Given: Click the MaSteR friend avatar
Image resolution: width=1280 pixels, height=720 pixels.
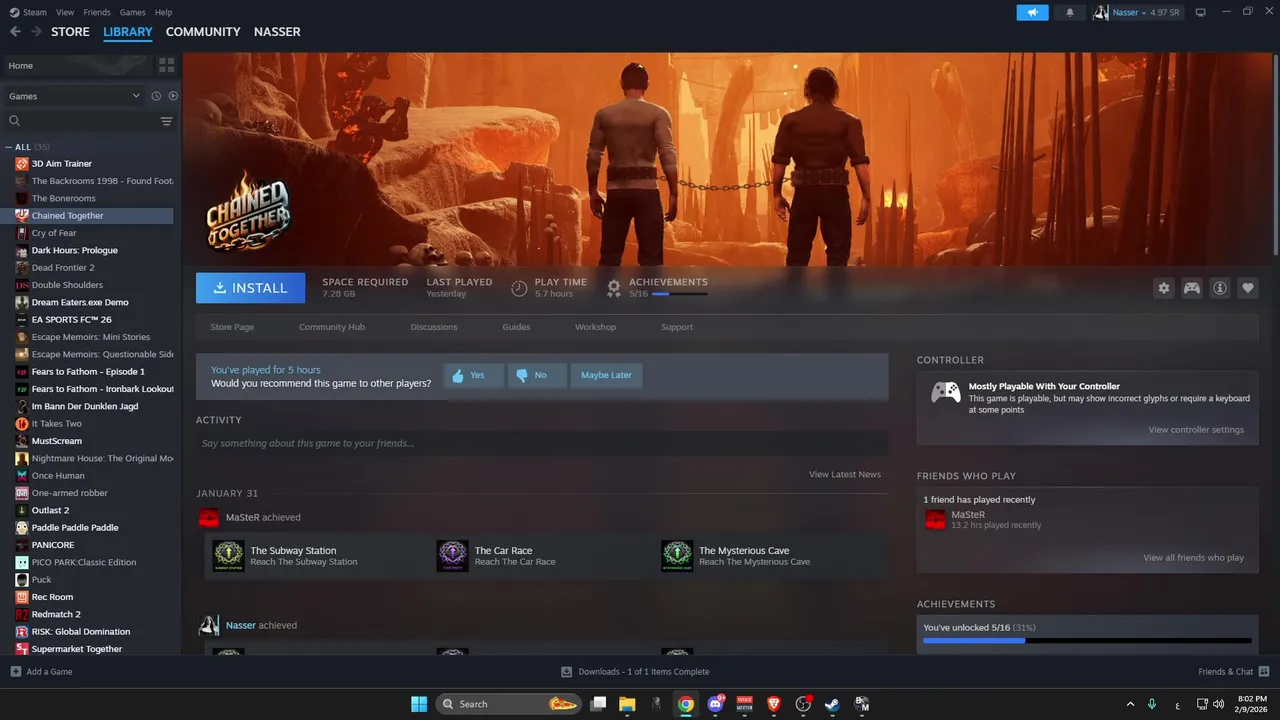Looking at the screenshot, I should pyautogui.click(x=935, y=519).
